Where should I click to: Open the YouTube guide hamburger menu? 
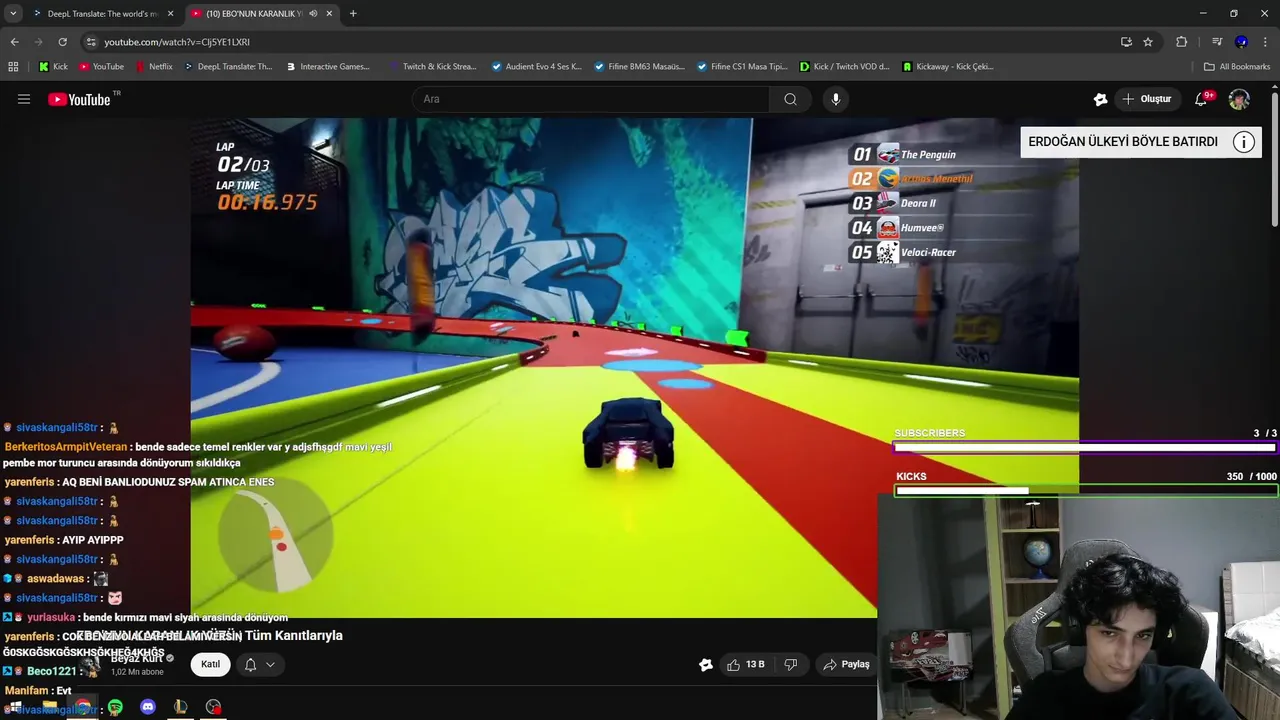pos(24,99)
